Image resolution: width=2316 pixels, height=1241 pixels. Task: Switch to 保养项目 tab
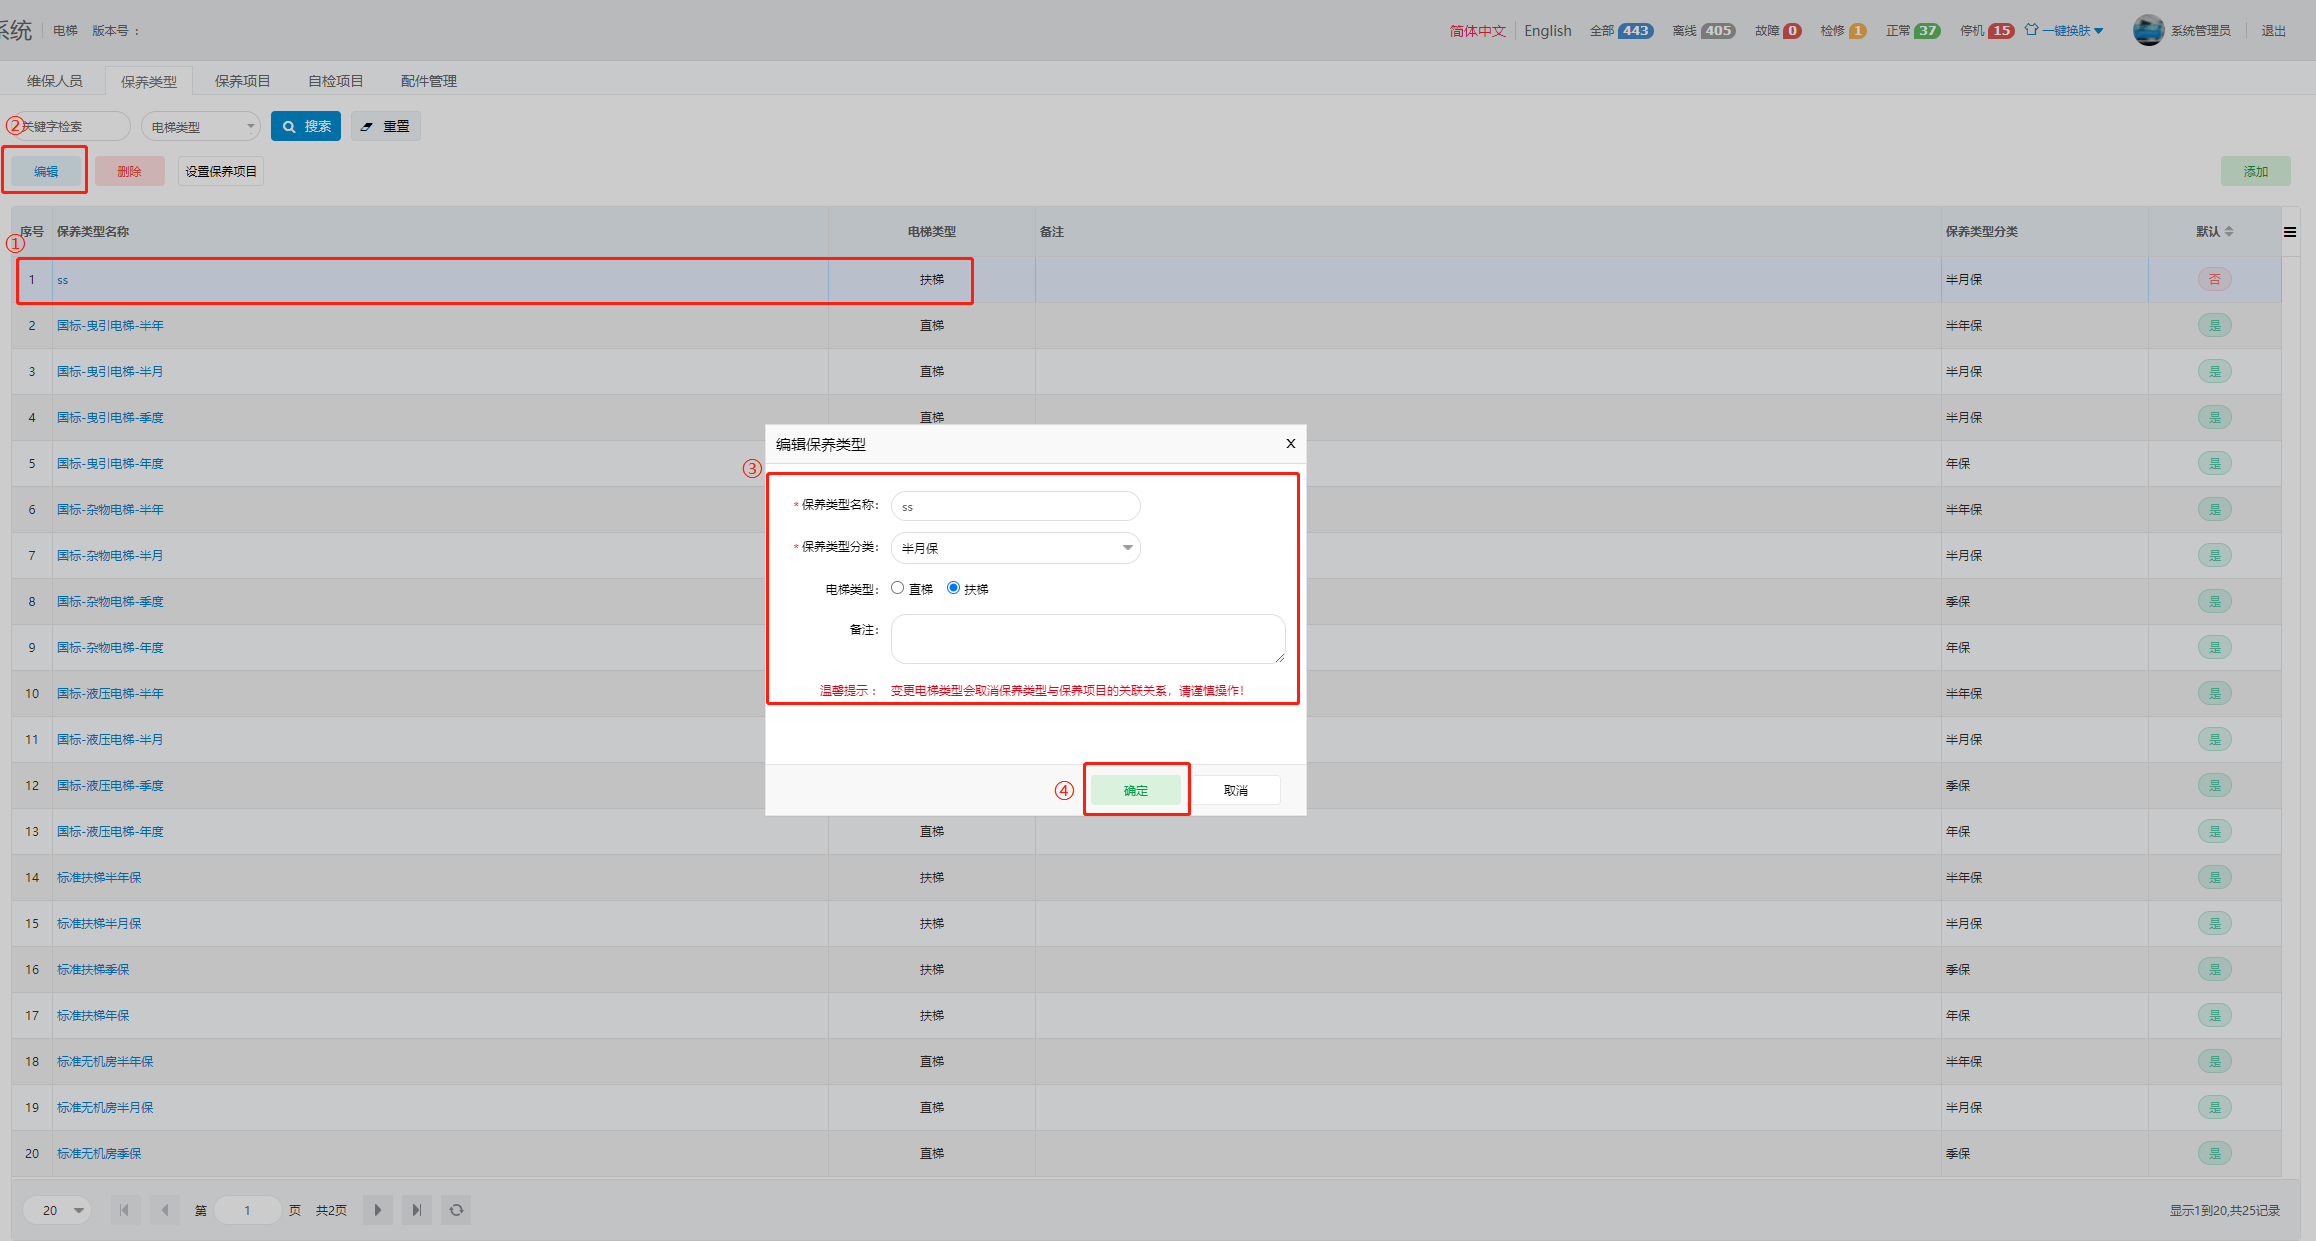coord(242,81)
